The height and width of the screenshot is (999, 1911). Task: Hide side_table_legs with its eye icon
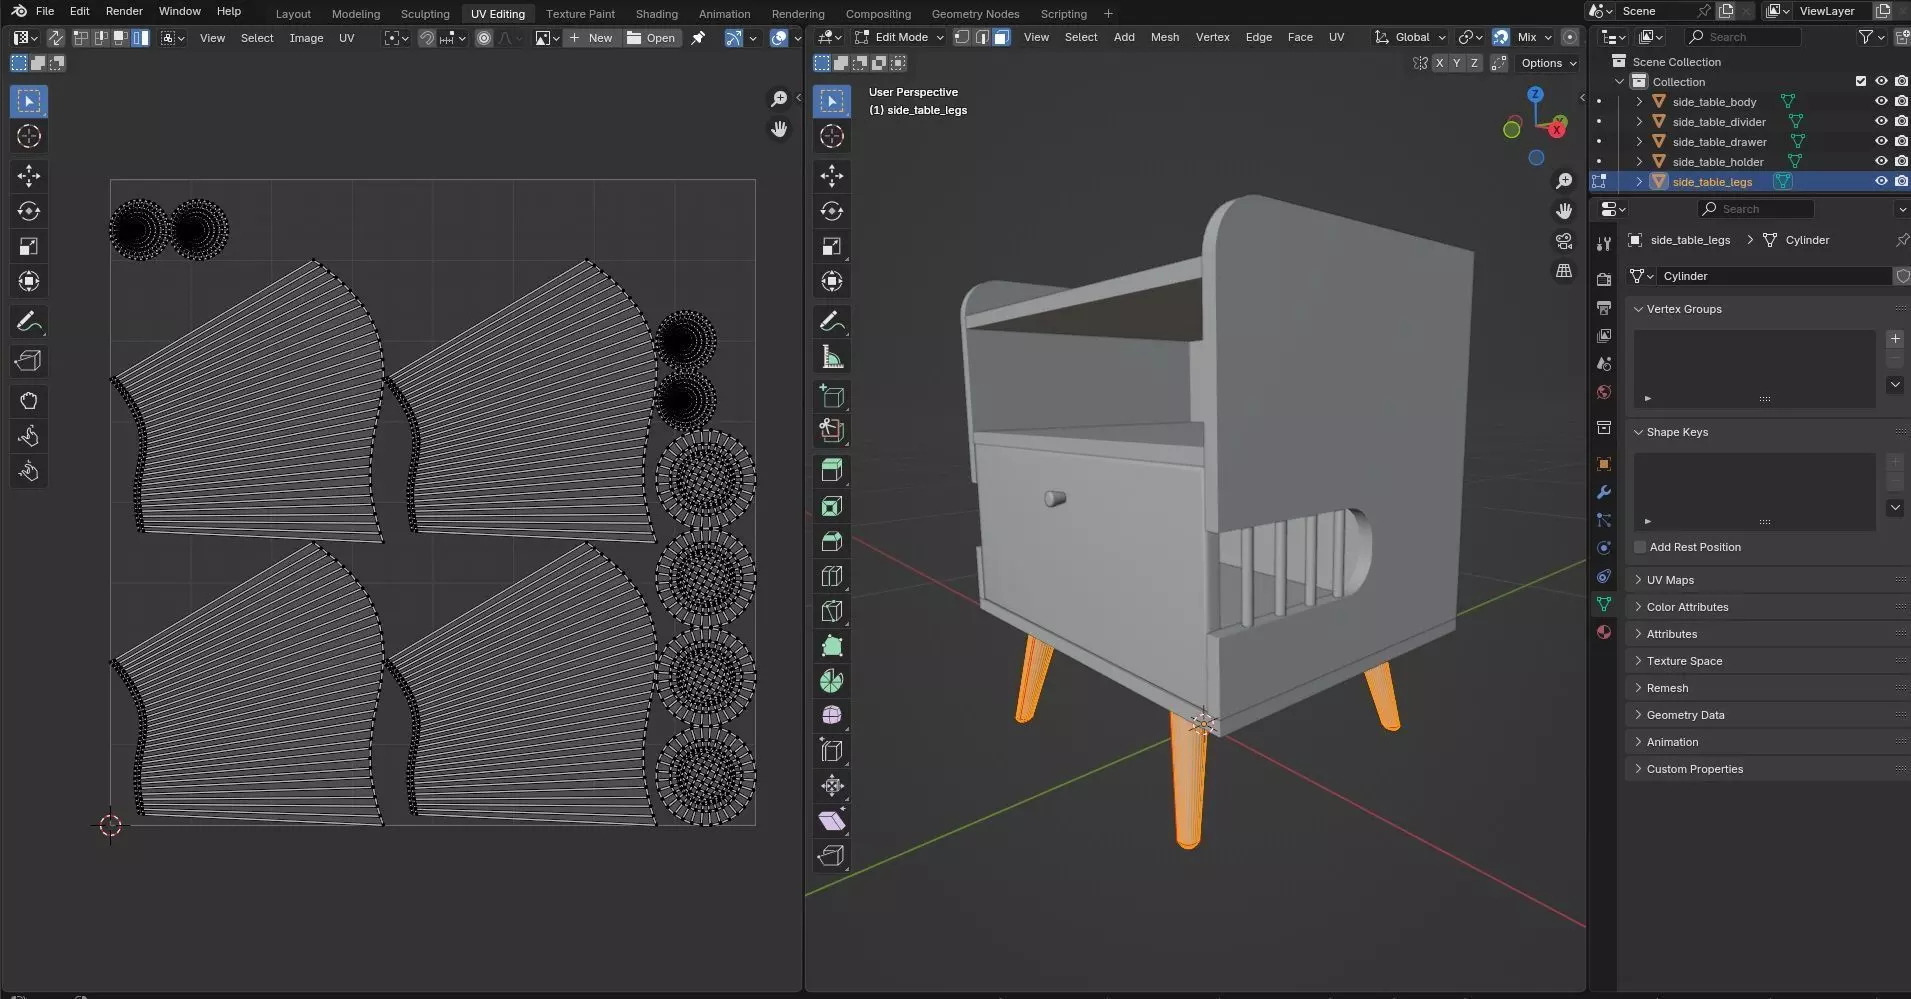click(1881, 181)
